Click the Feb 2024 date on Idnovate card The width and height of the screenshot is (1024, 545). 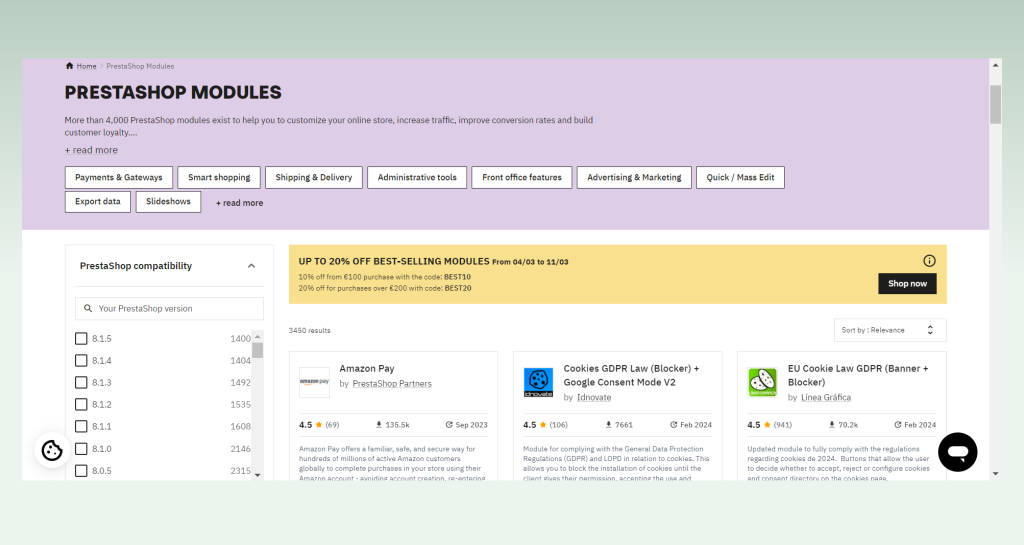pos(696,425)
